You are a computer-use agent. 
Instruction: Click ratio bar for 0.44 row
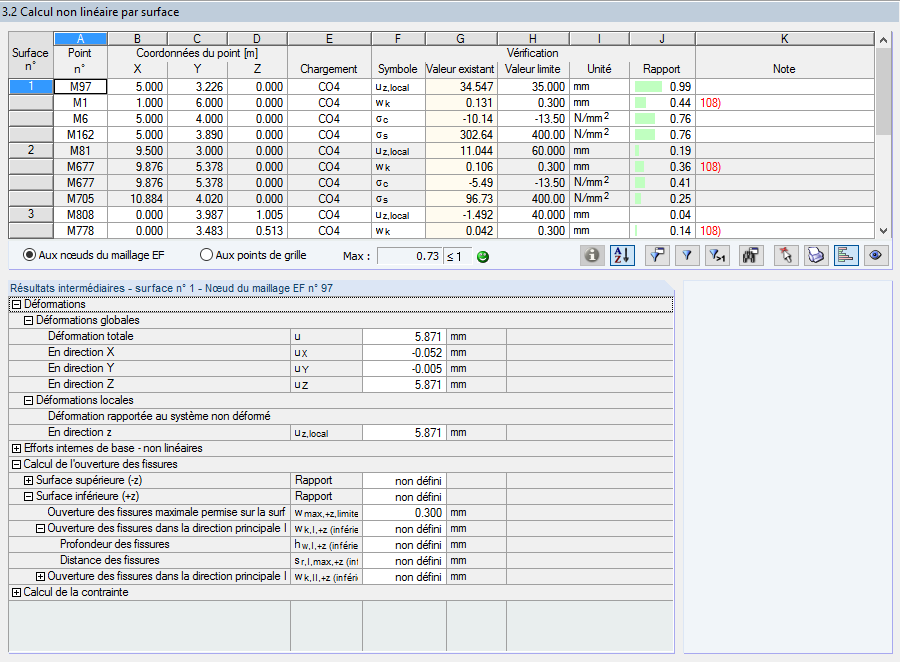[641, 103]
